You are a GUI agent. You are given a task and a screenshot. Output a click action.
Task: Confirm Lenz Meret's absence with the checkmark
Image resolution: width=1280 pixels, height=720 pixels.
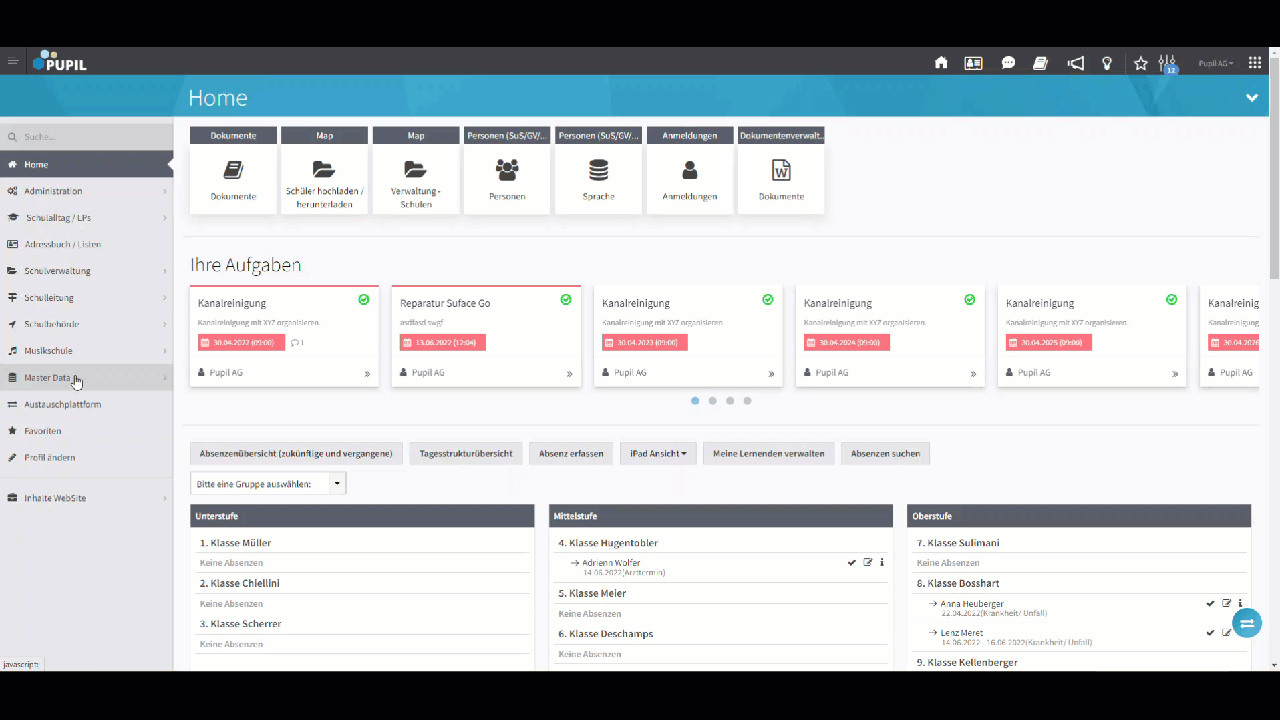coord(1210,633)
